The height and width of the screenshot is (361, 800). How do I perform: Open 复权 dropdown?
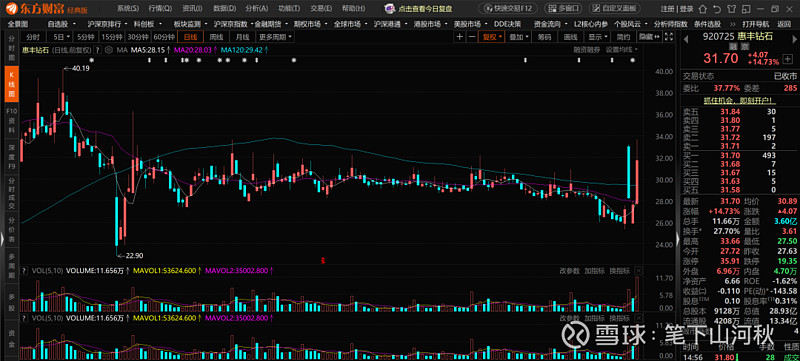tap(491, 37)
